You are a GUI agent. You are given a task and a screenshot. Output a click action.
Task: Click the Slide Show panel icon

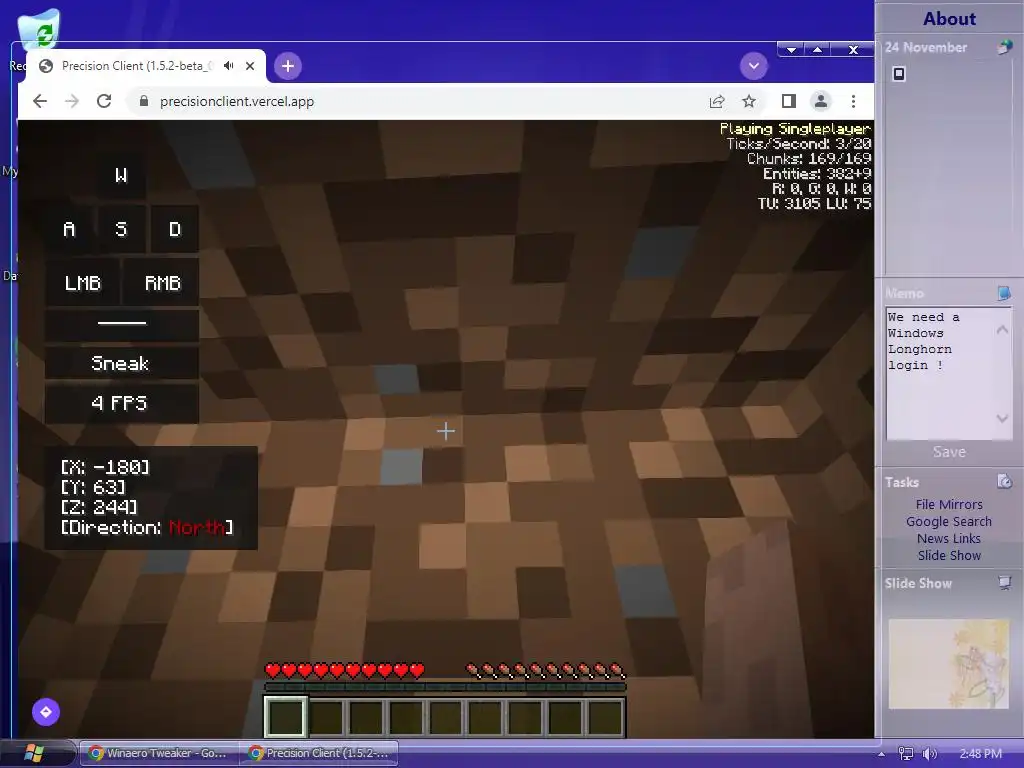coord(1004,583)
